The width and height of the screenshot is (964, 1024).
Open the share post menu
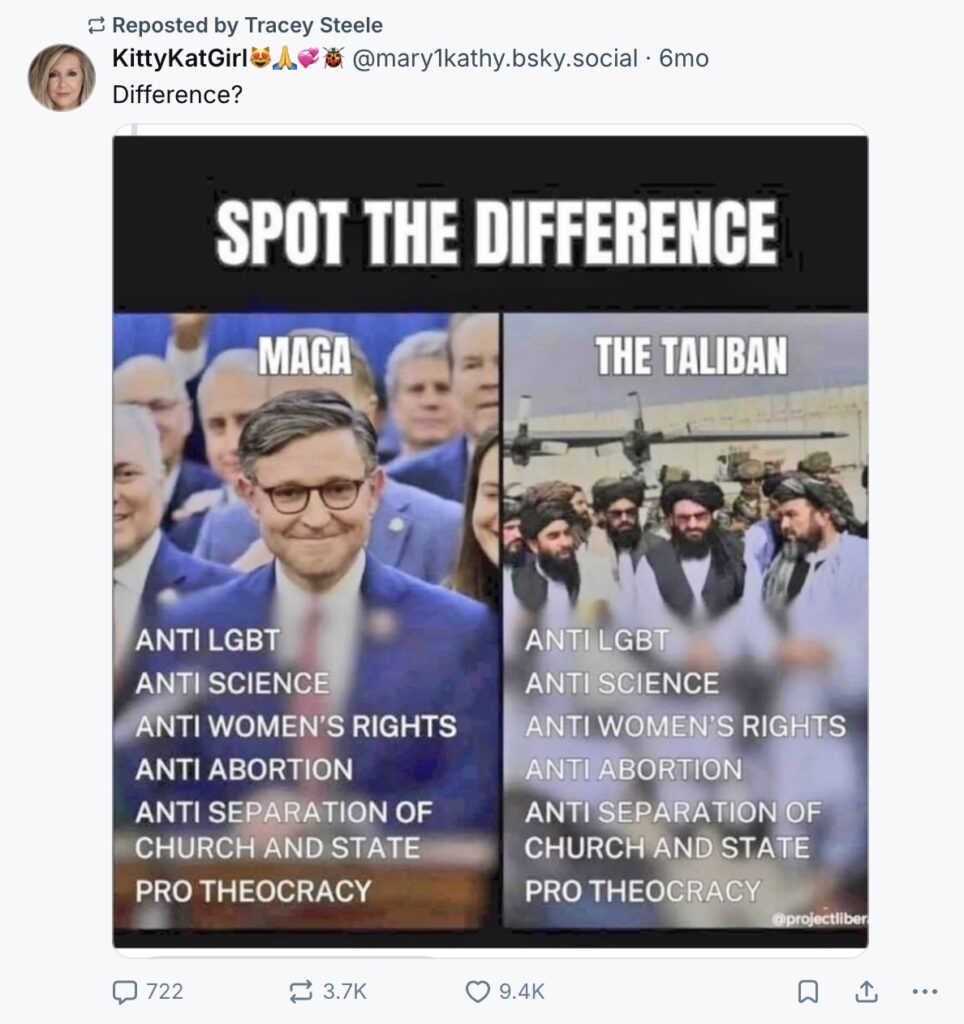pos(866,991)
